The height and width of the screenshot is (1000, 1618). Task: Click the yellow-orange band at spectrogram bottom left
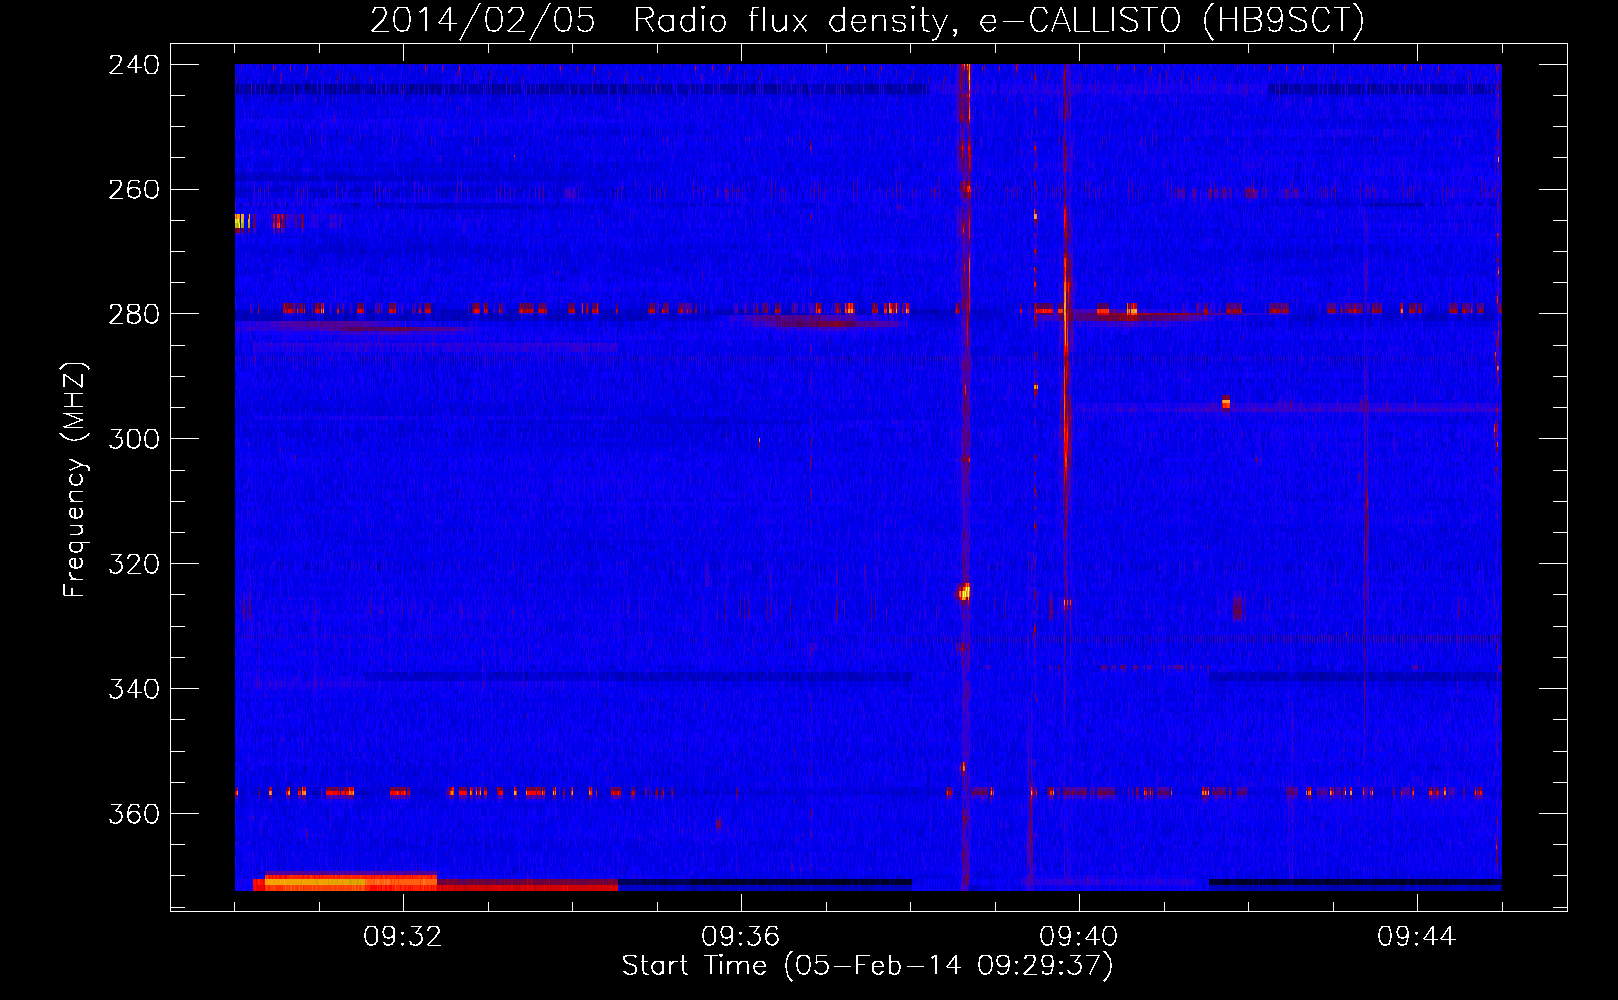tap(350, 882)
